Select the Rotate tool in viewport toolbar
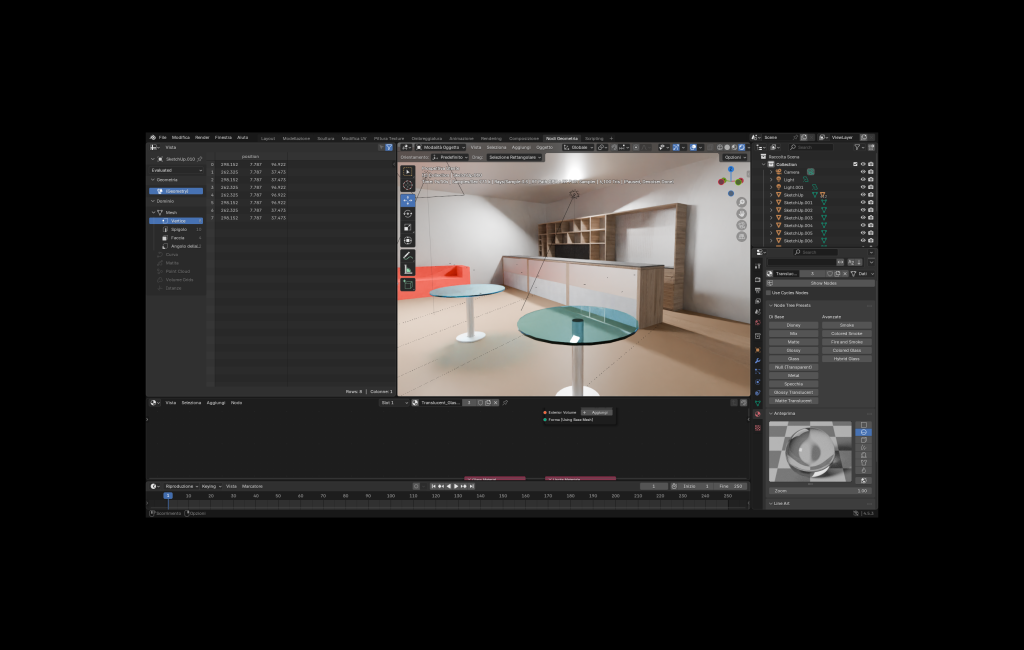Screen dimensions: 1024x650 408,213
